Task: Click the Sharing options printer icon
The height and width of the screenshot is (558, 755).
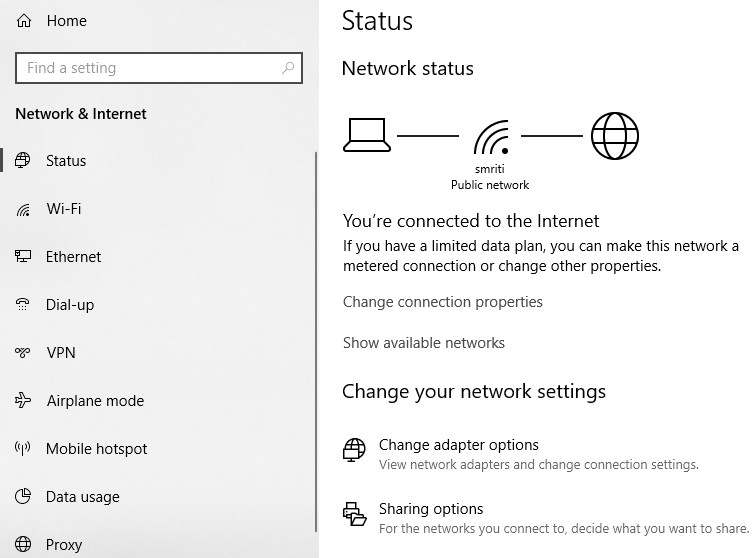Action: click(354, 513)
